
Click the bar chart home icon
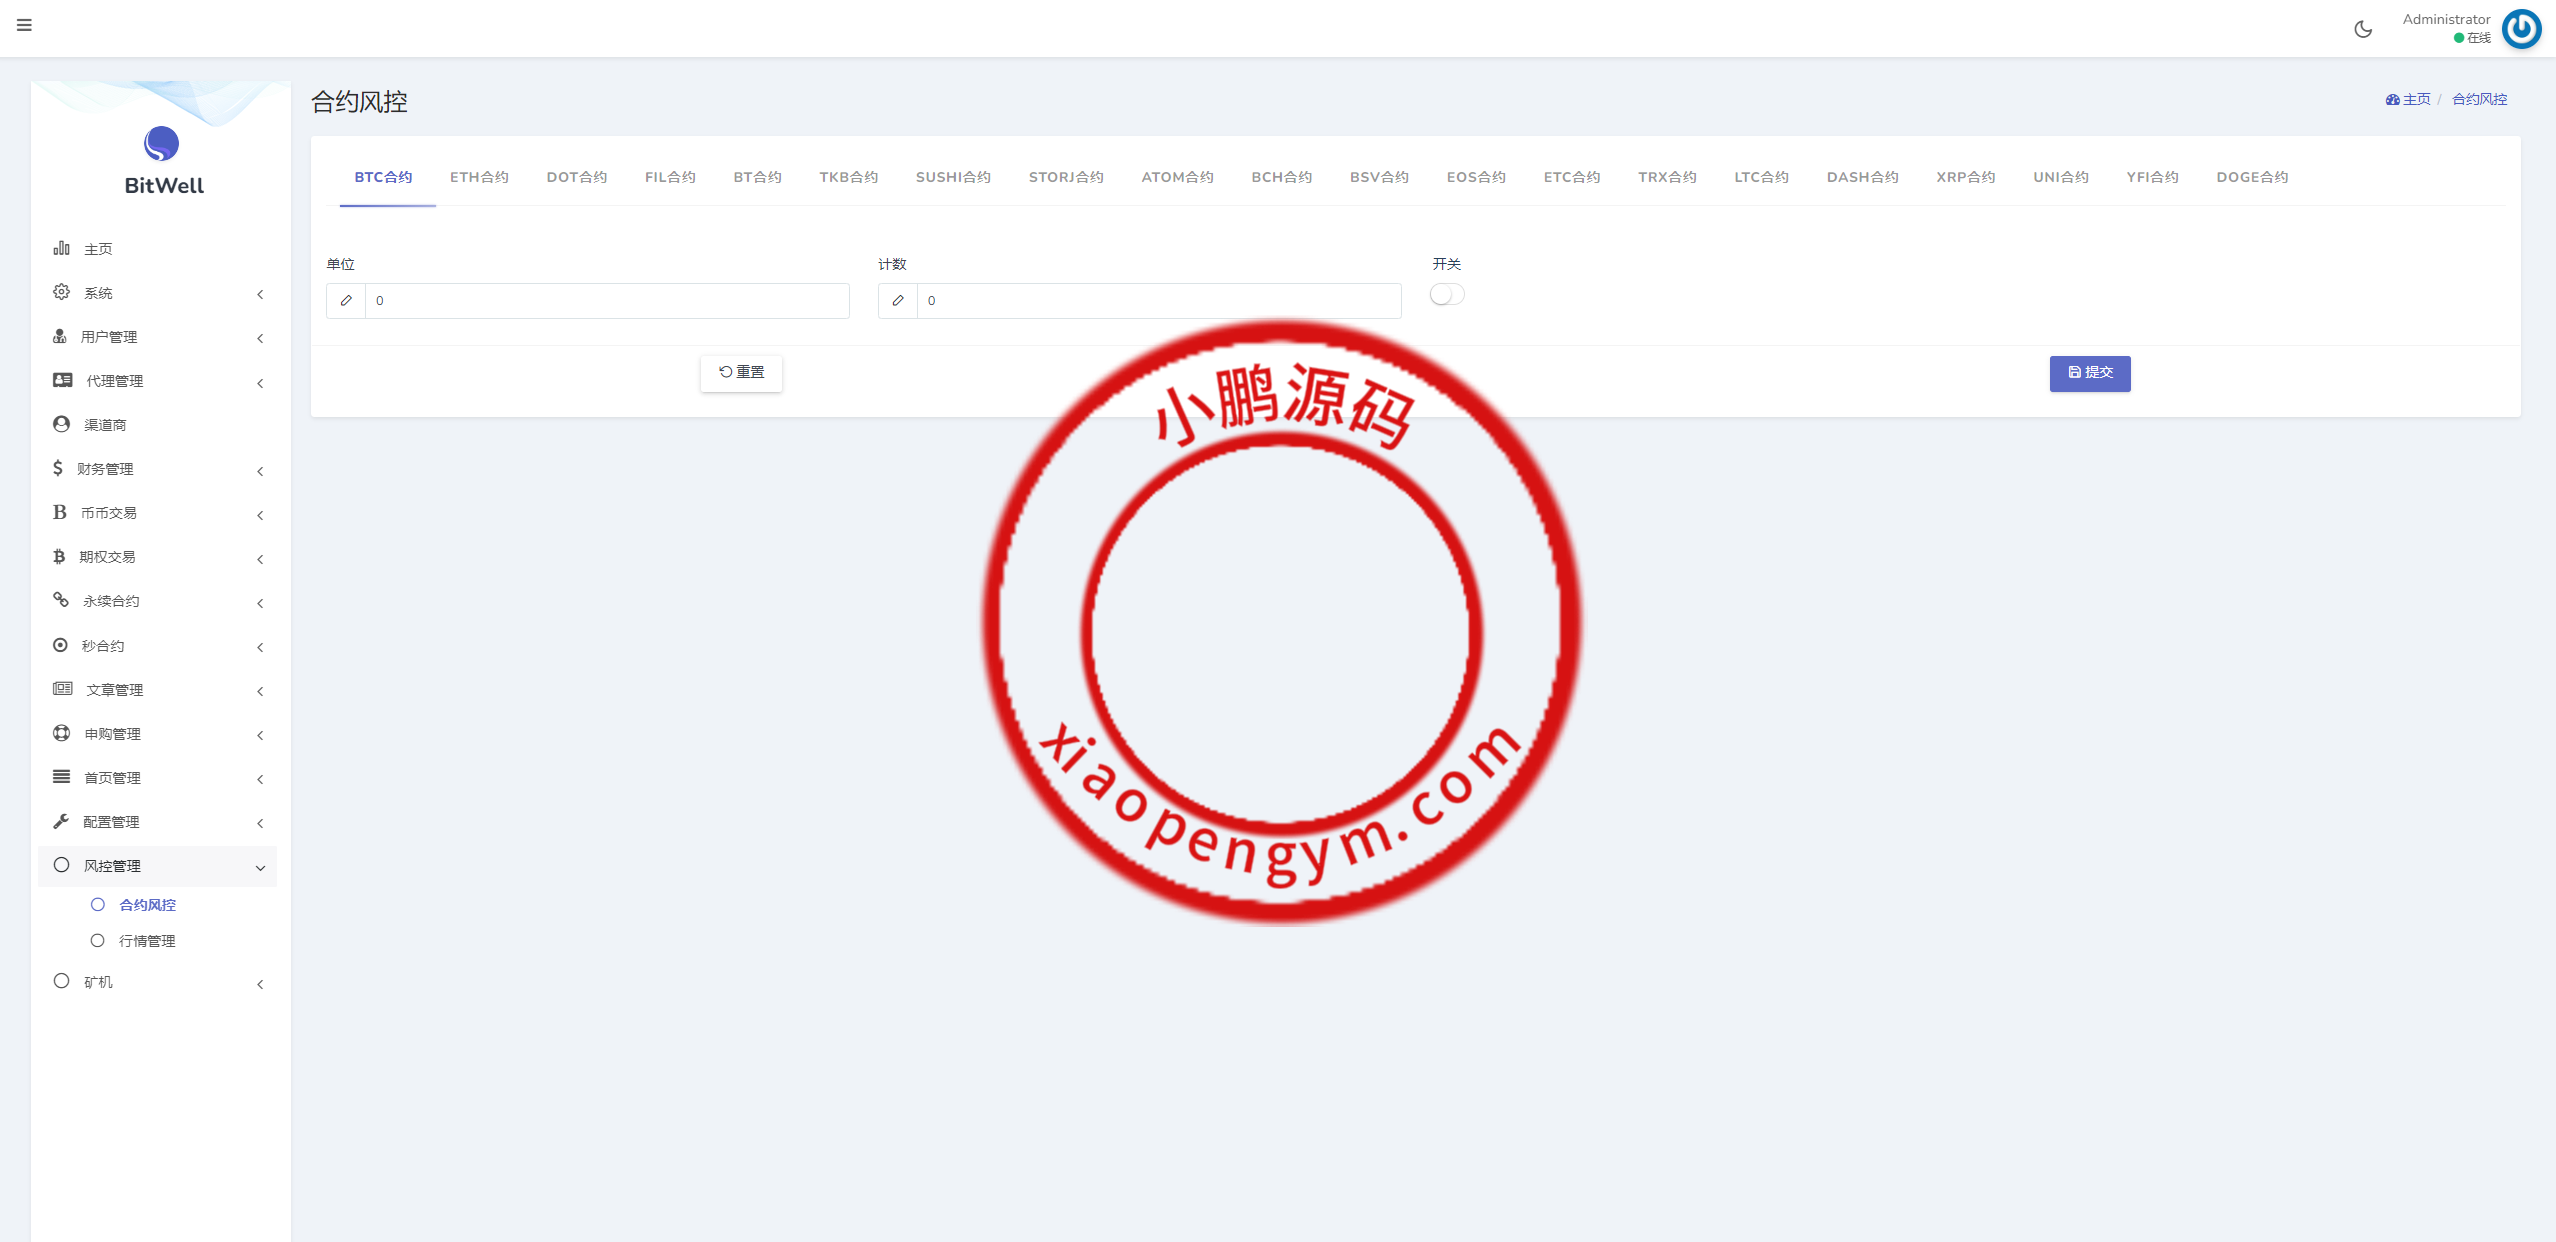click(x=61, y=248)
